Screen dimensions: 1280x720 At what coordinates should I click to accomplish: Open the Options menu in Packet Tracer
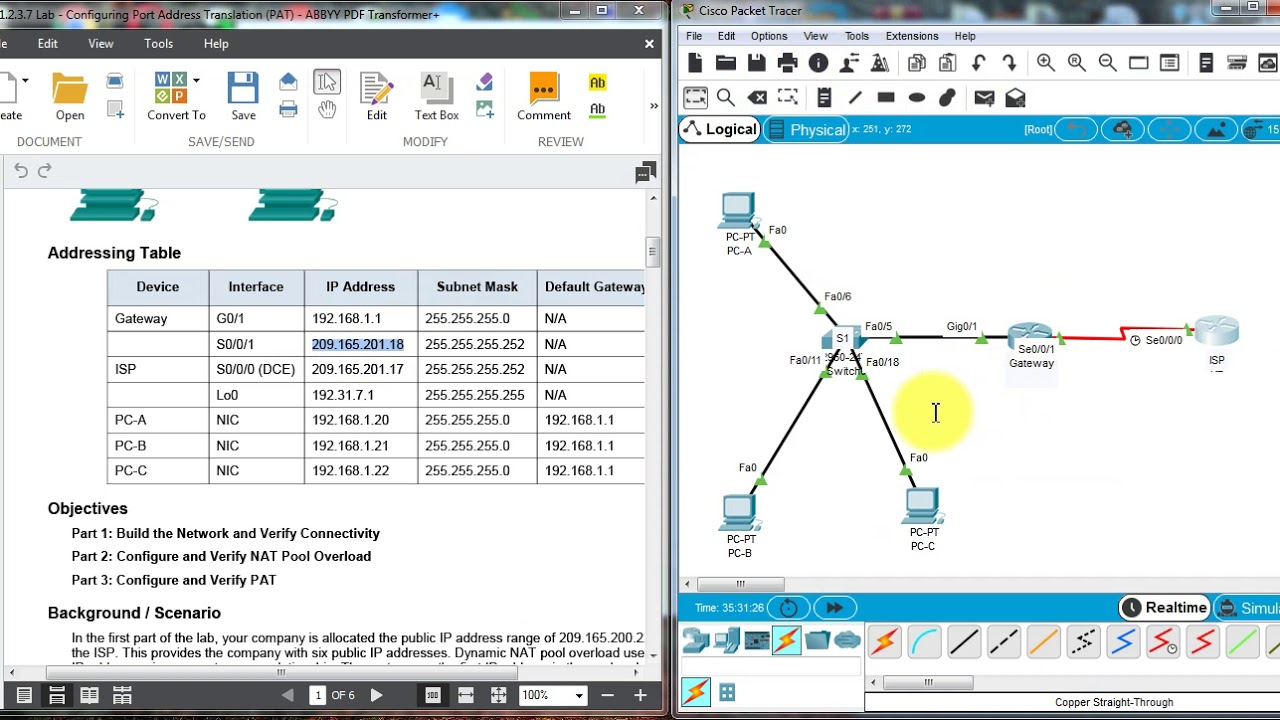769,36
